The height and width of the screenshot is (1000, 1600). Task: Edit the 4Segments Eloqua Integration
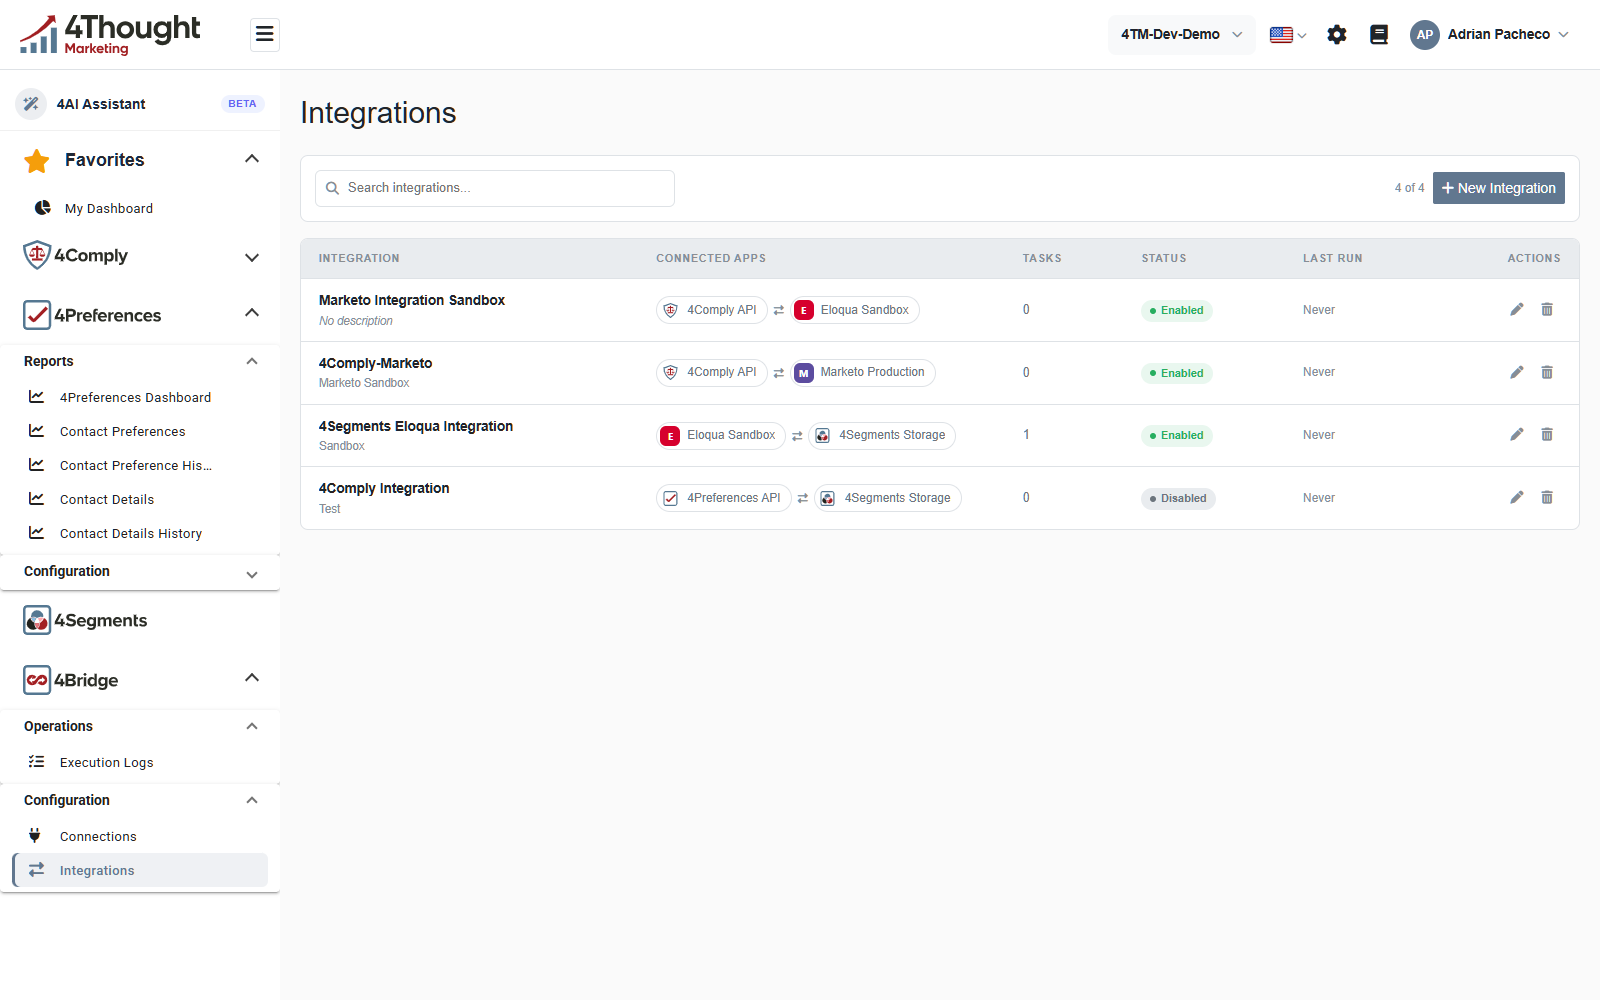(1517, 435)
